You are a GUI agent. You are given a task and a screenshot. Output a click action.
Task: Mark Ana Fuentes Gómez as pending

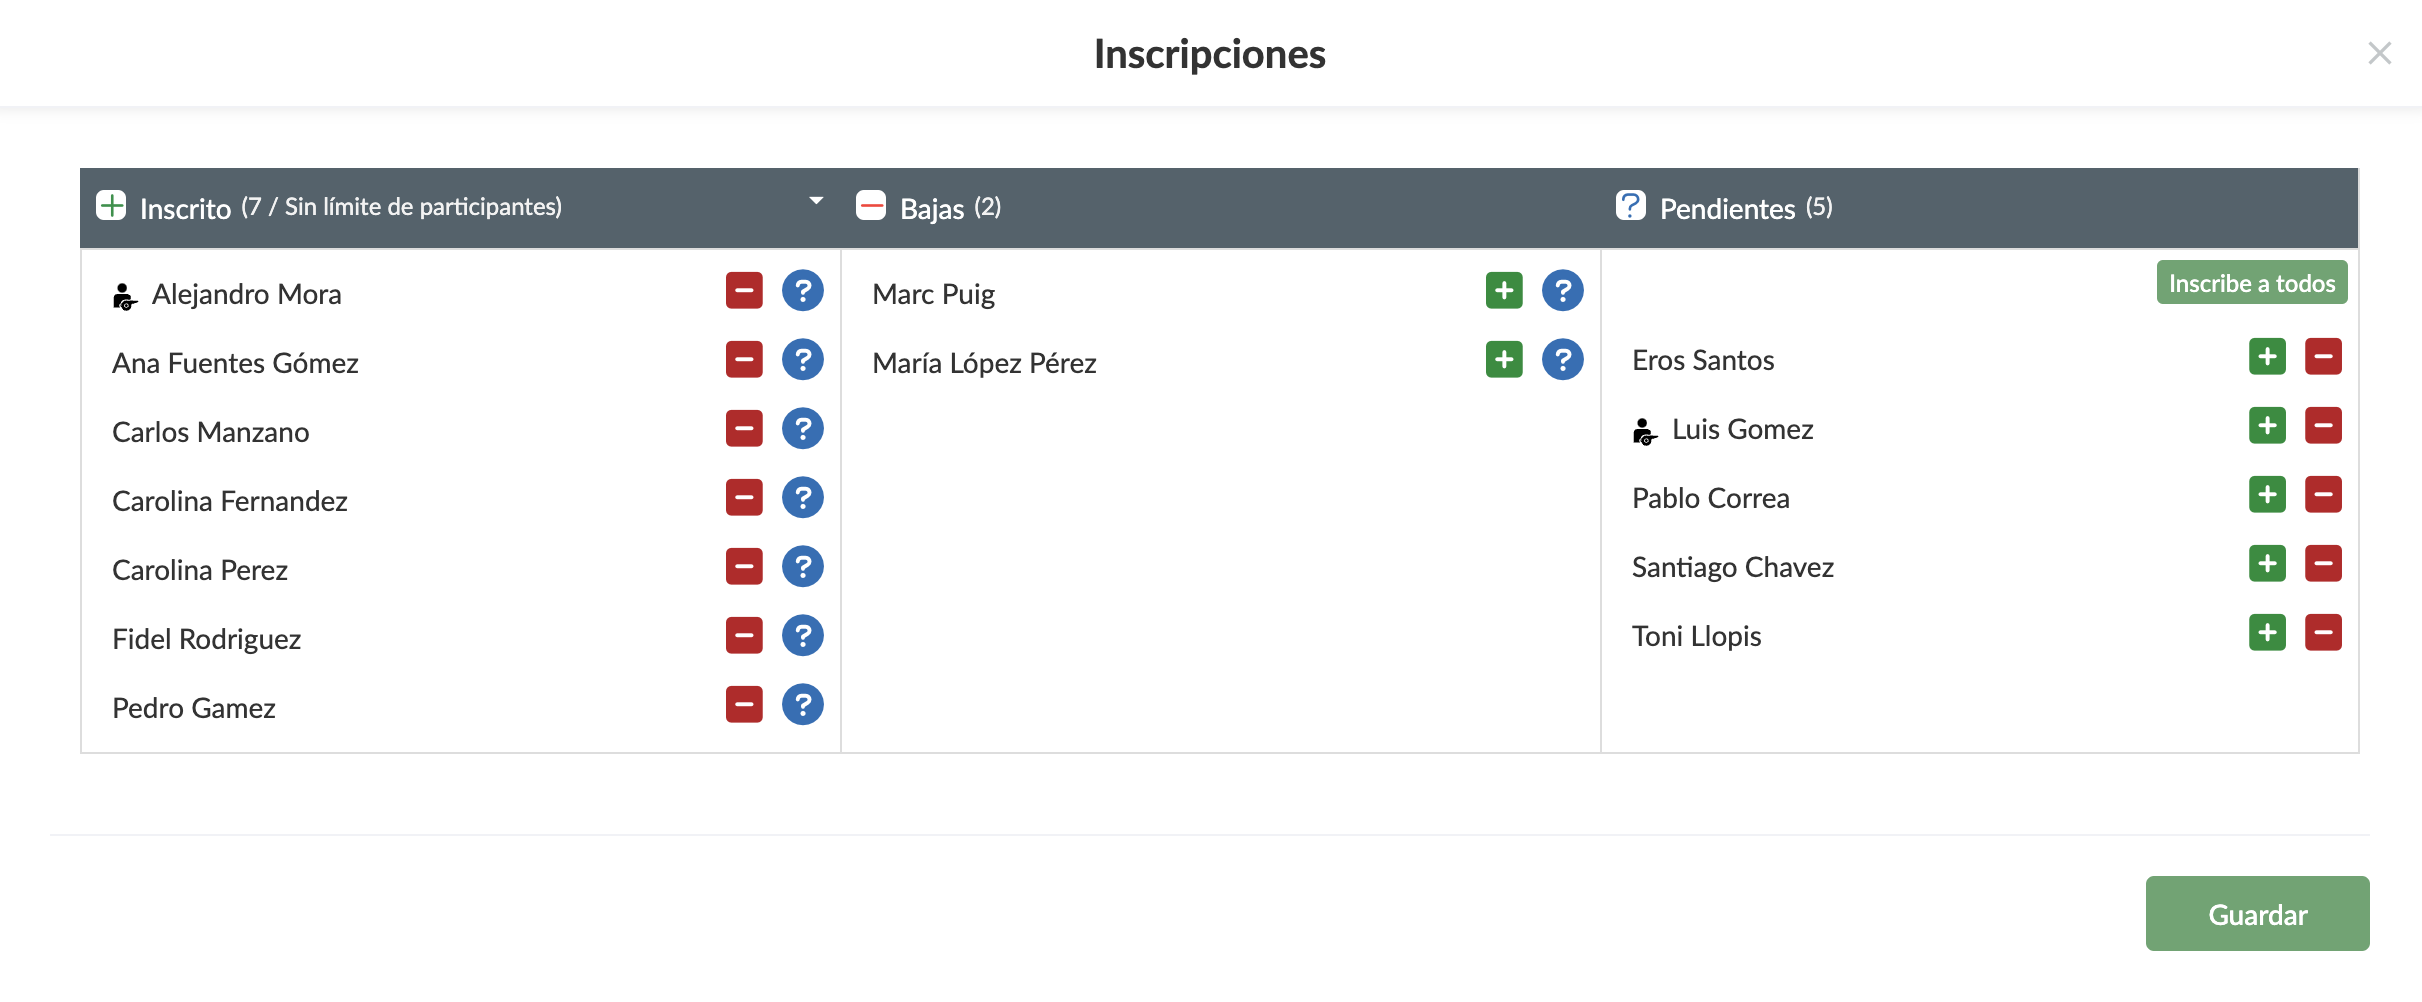tap(802, 360)
